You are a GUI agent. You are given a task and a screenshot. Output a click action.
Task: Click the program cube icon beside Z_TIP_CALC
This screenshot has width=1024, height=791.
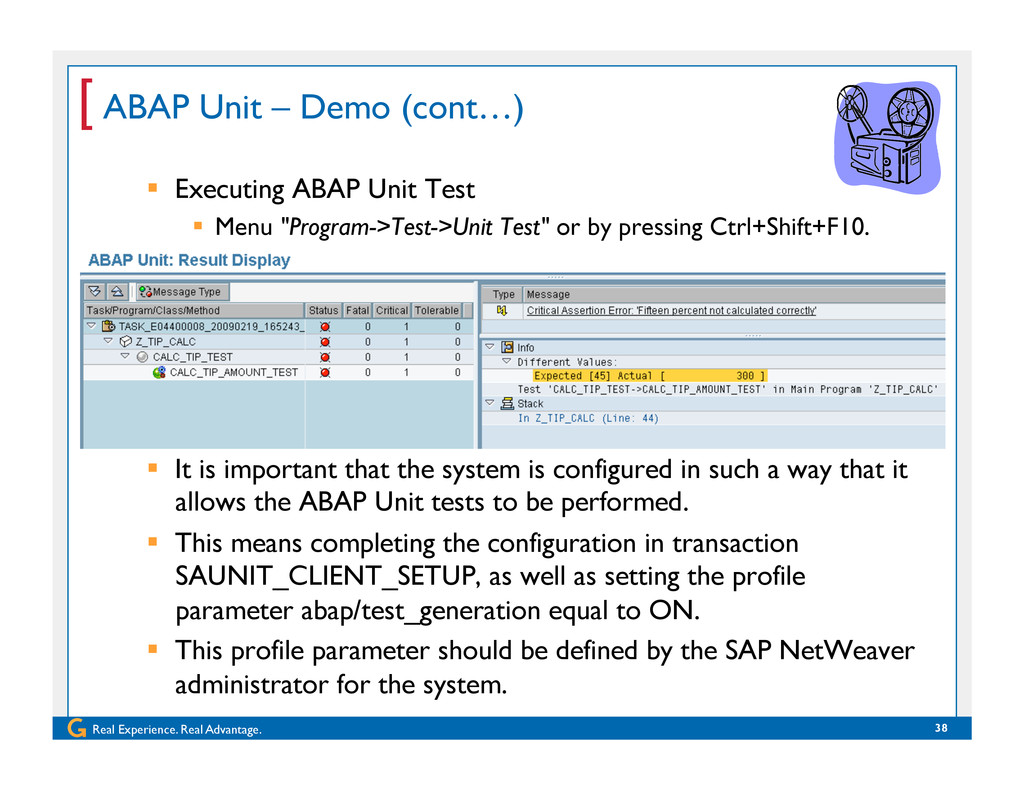126,342
